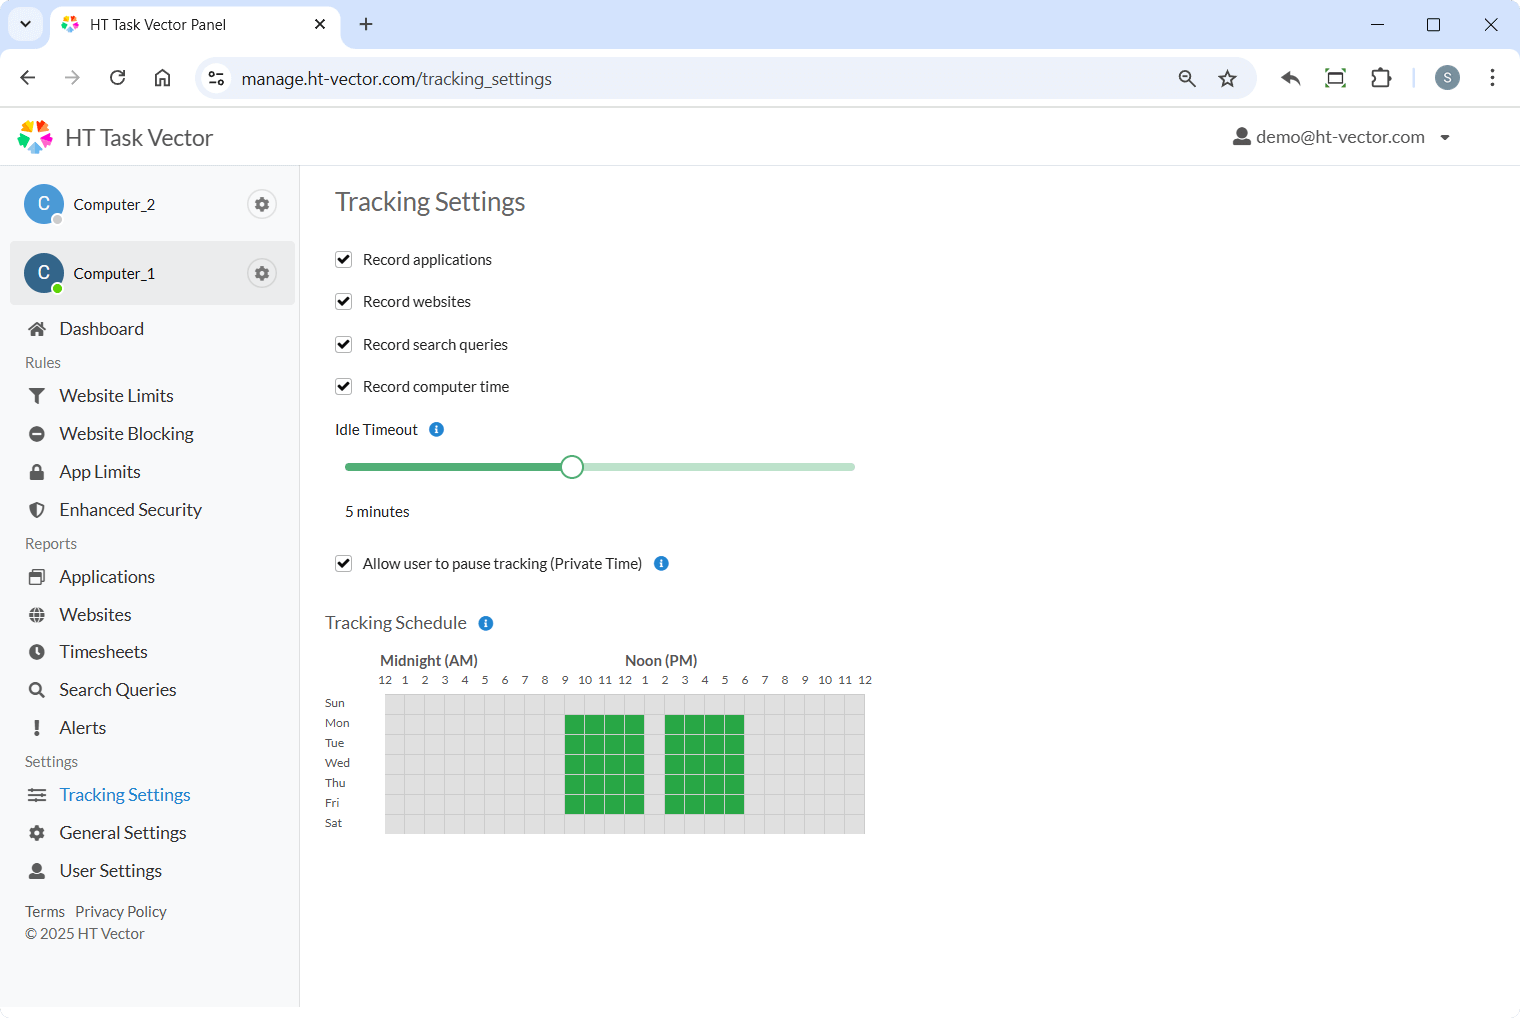The image size is (1520, 1018).
Task: View the Applications report
Action: click(x=107, y=576)
